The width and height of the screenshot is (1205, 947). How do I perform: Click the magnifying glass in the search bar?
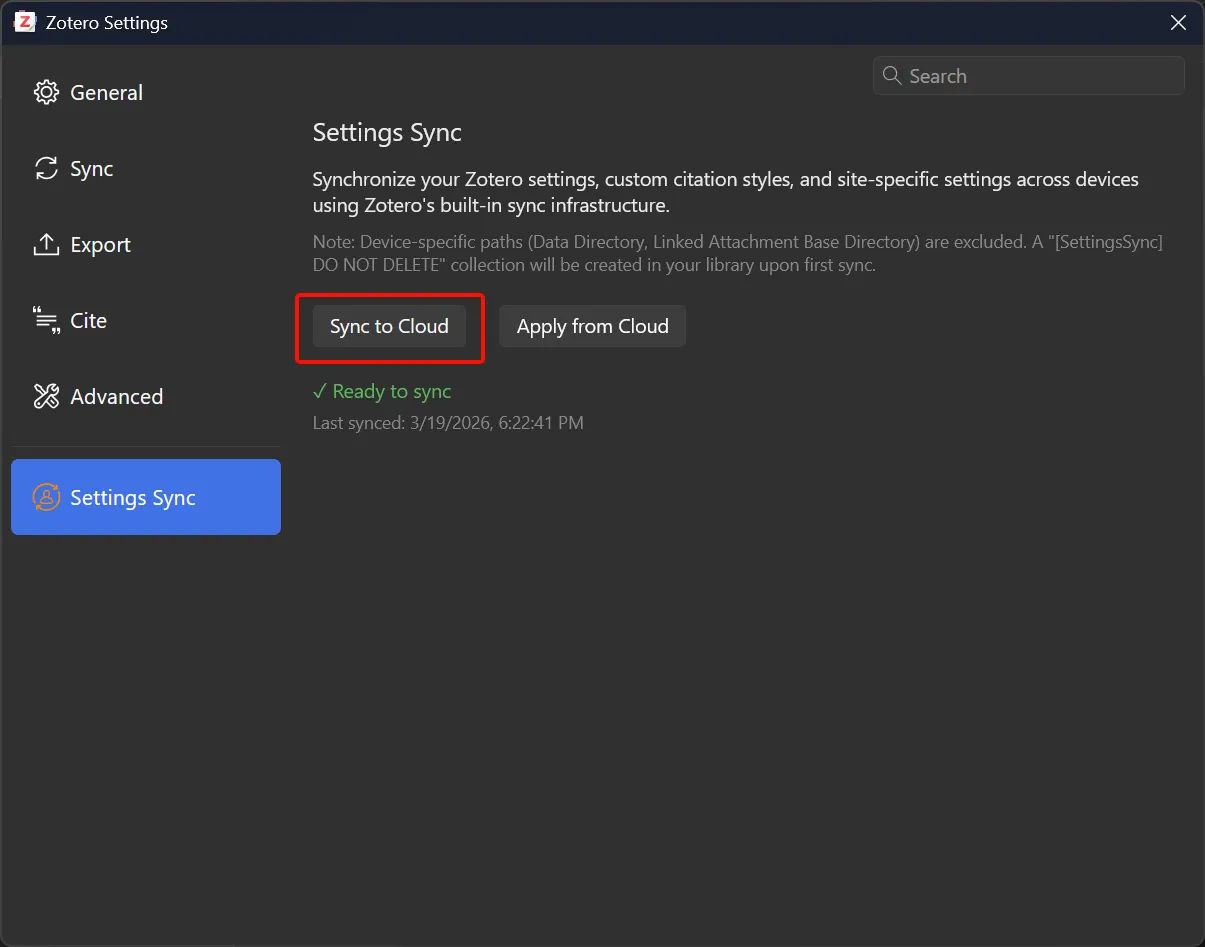891,75
